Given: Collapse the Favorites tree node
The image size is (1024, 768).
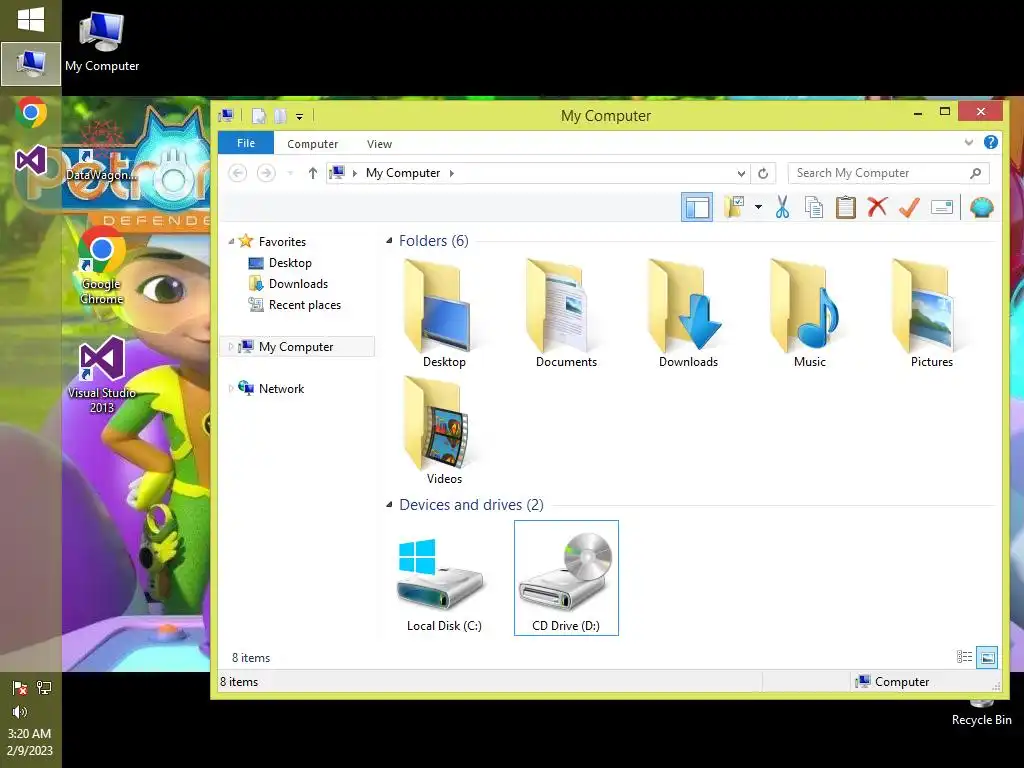Looking at the screenshot, I should coord(231,242).
